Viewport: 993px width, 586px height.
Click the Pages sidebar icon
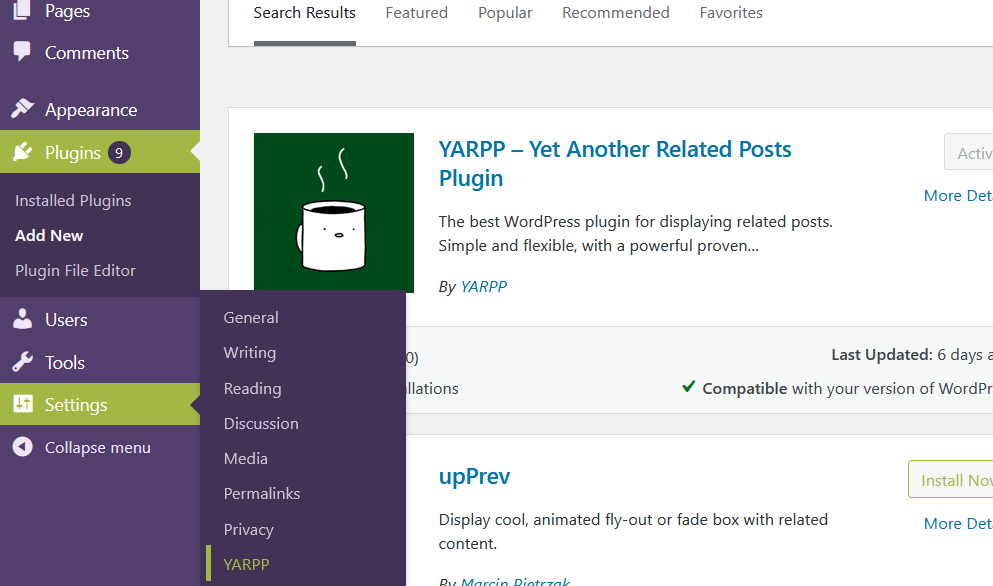pos(22,12)
